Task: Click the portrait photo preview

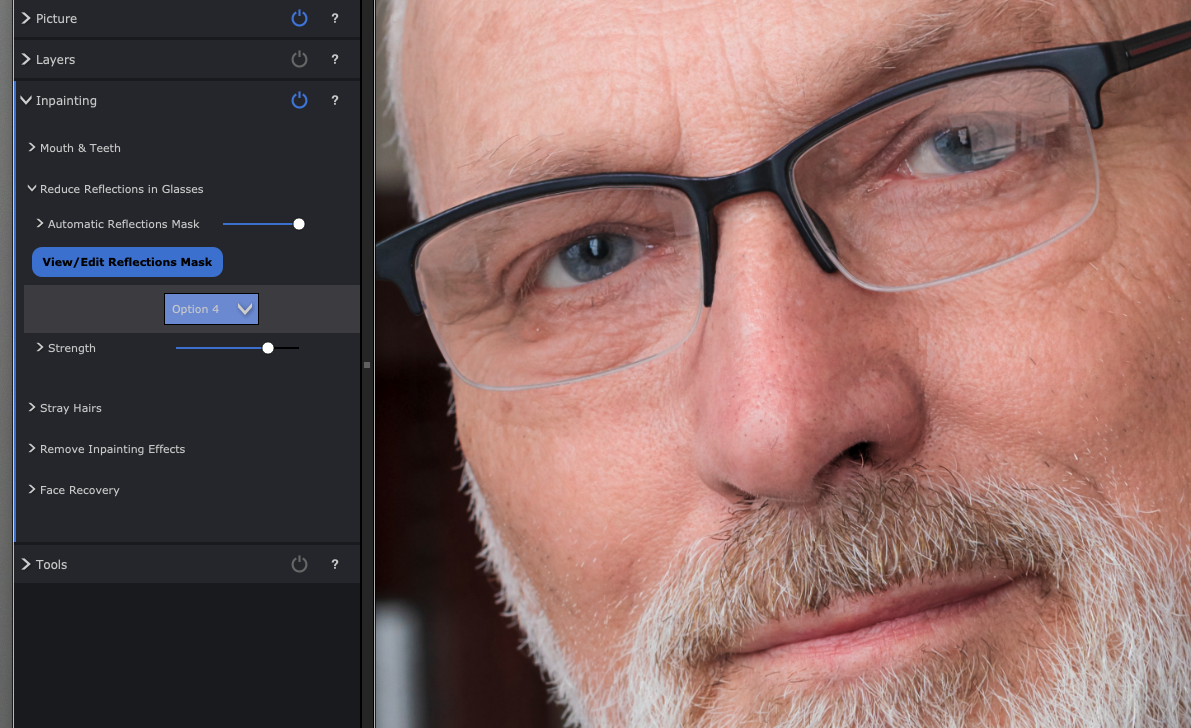Action: tap(783, 364)
